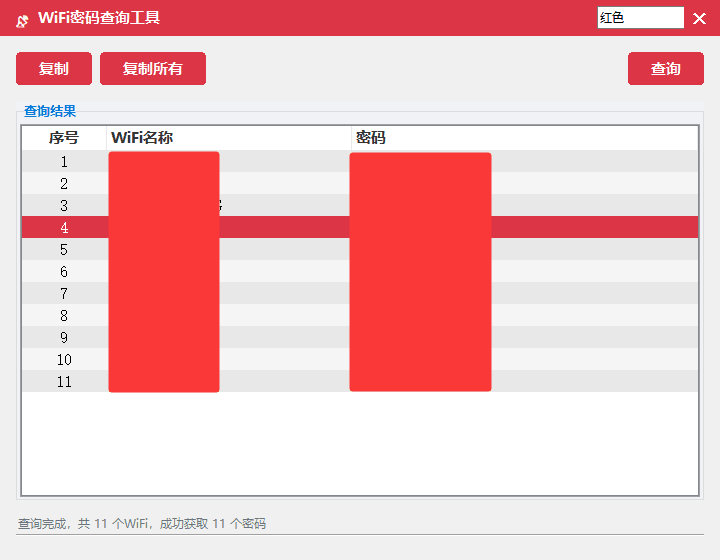Image resolution: width=720 pixels, height=560 pixels.
Task: Click the 序号 column header
Action: click(64, 137)
